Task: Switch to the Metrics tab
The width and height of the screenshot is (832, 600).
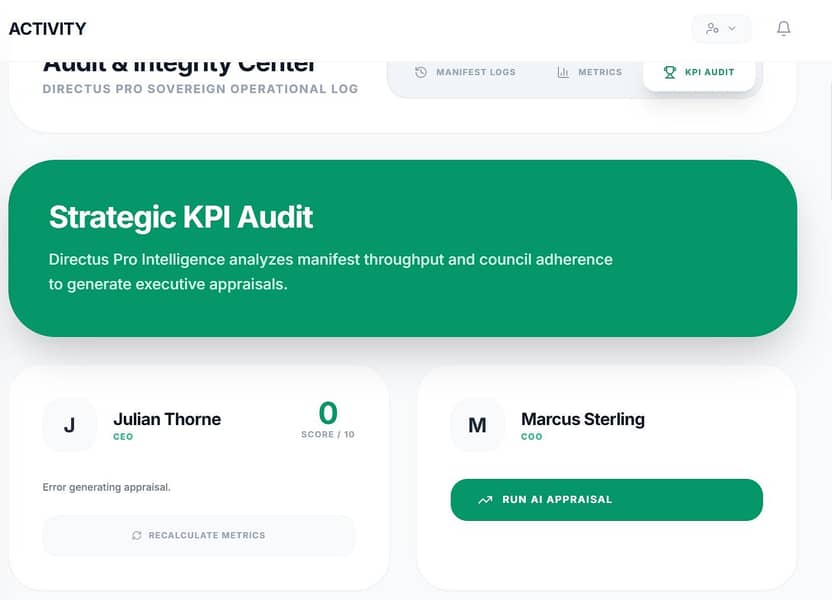Action: pos(589,72)
